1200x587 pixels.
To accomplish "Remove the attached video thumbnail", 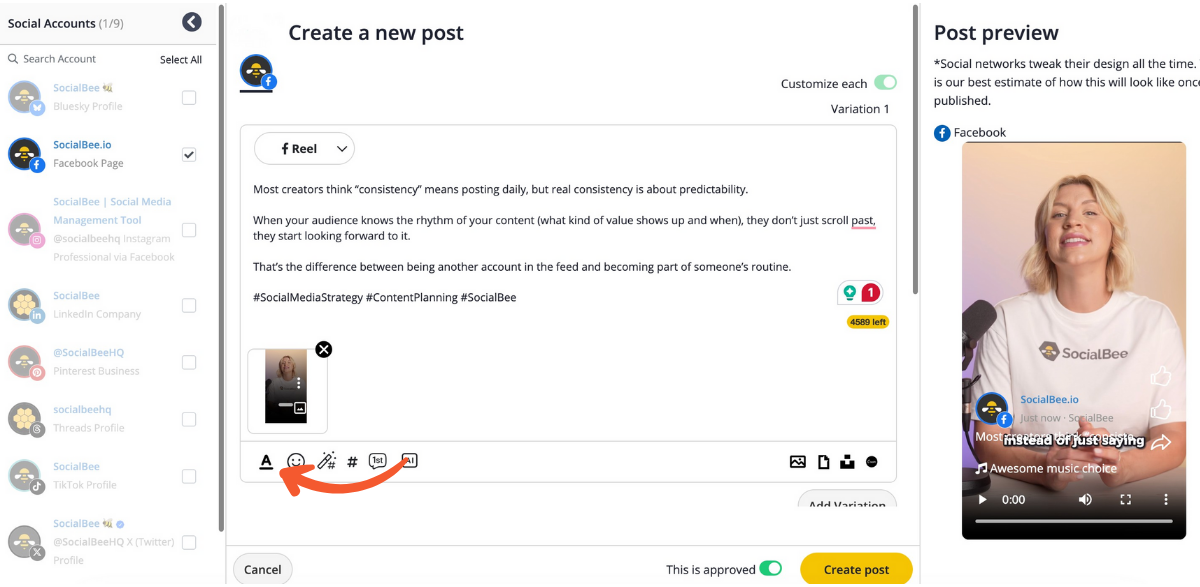I will click(x=323, y=349).
